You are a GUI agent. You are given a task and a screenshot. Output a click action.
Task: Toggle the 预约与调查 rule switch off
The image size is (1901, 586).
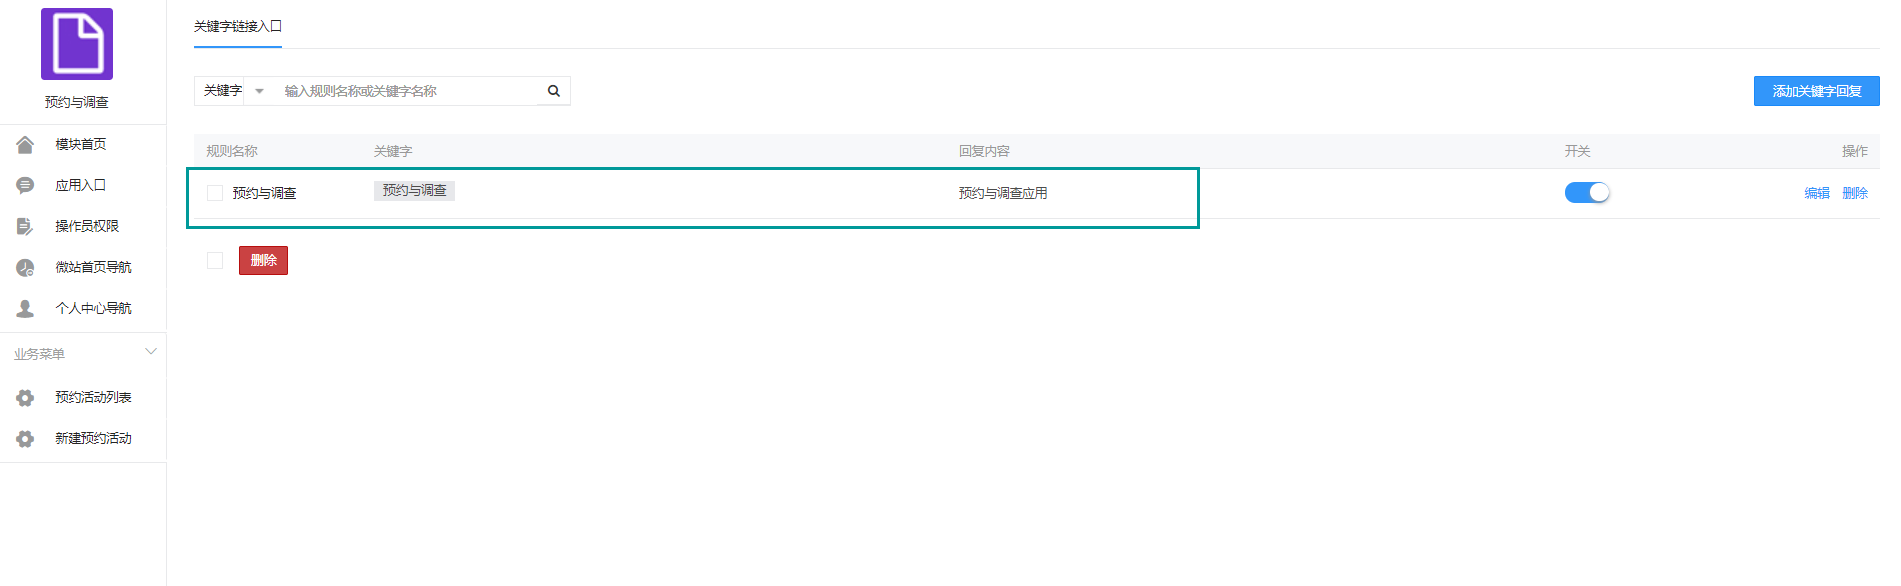[1587, 193]
